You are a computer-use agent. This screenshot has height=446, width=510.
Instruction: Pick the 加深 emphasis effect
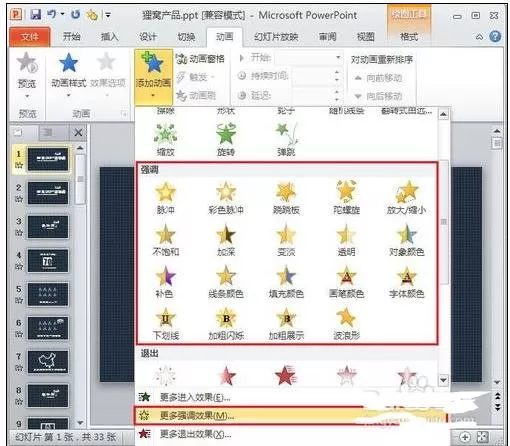click(x=226, y=240)
